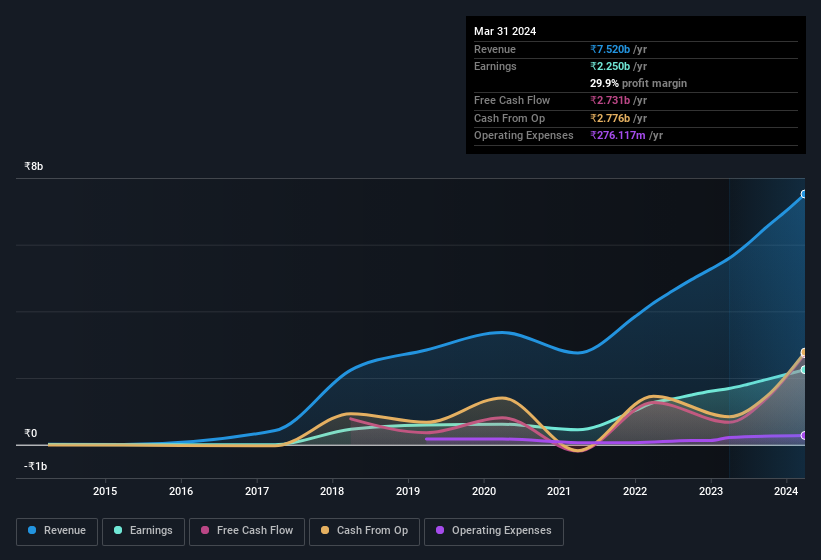This screenshot has width=821, height=560.
Task: Click the ₹0 y-axis label
Action: (x=30, y=433)
